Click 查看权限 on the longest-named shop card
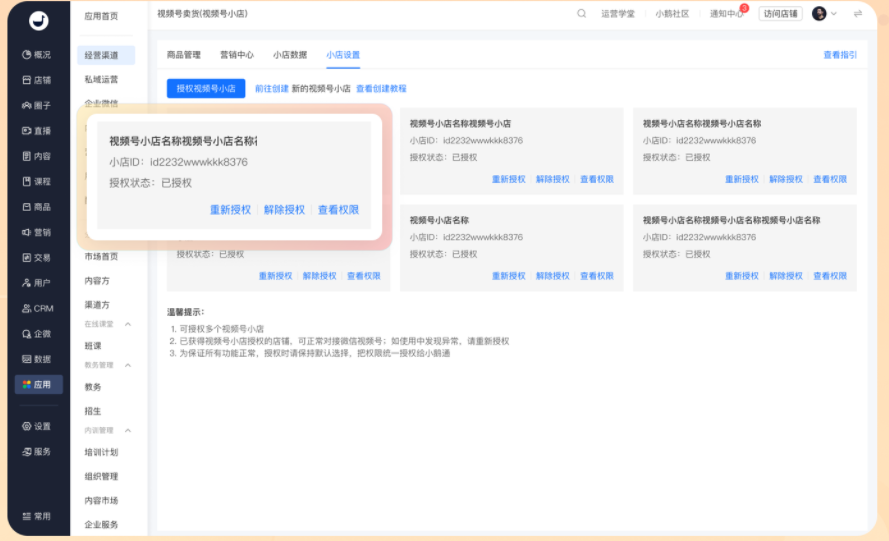This screenshot has height=541, width=889. tap(830, 276)
